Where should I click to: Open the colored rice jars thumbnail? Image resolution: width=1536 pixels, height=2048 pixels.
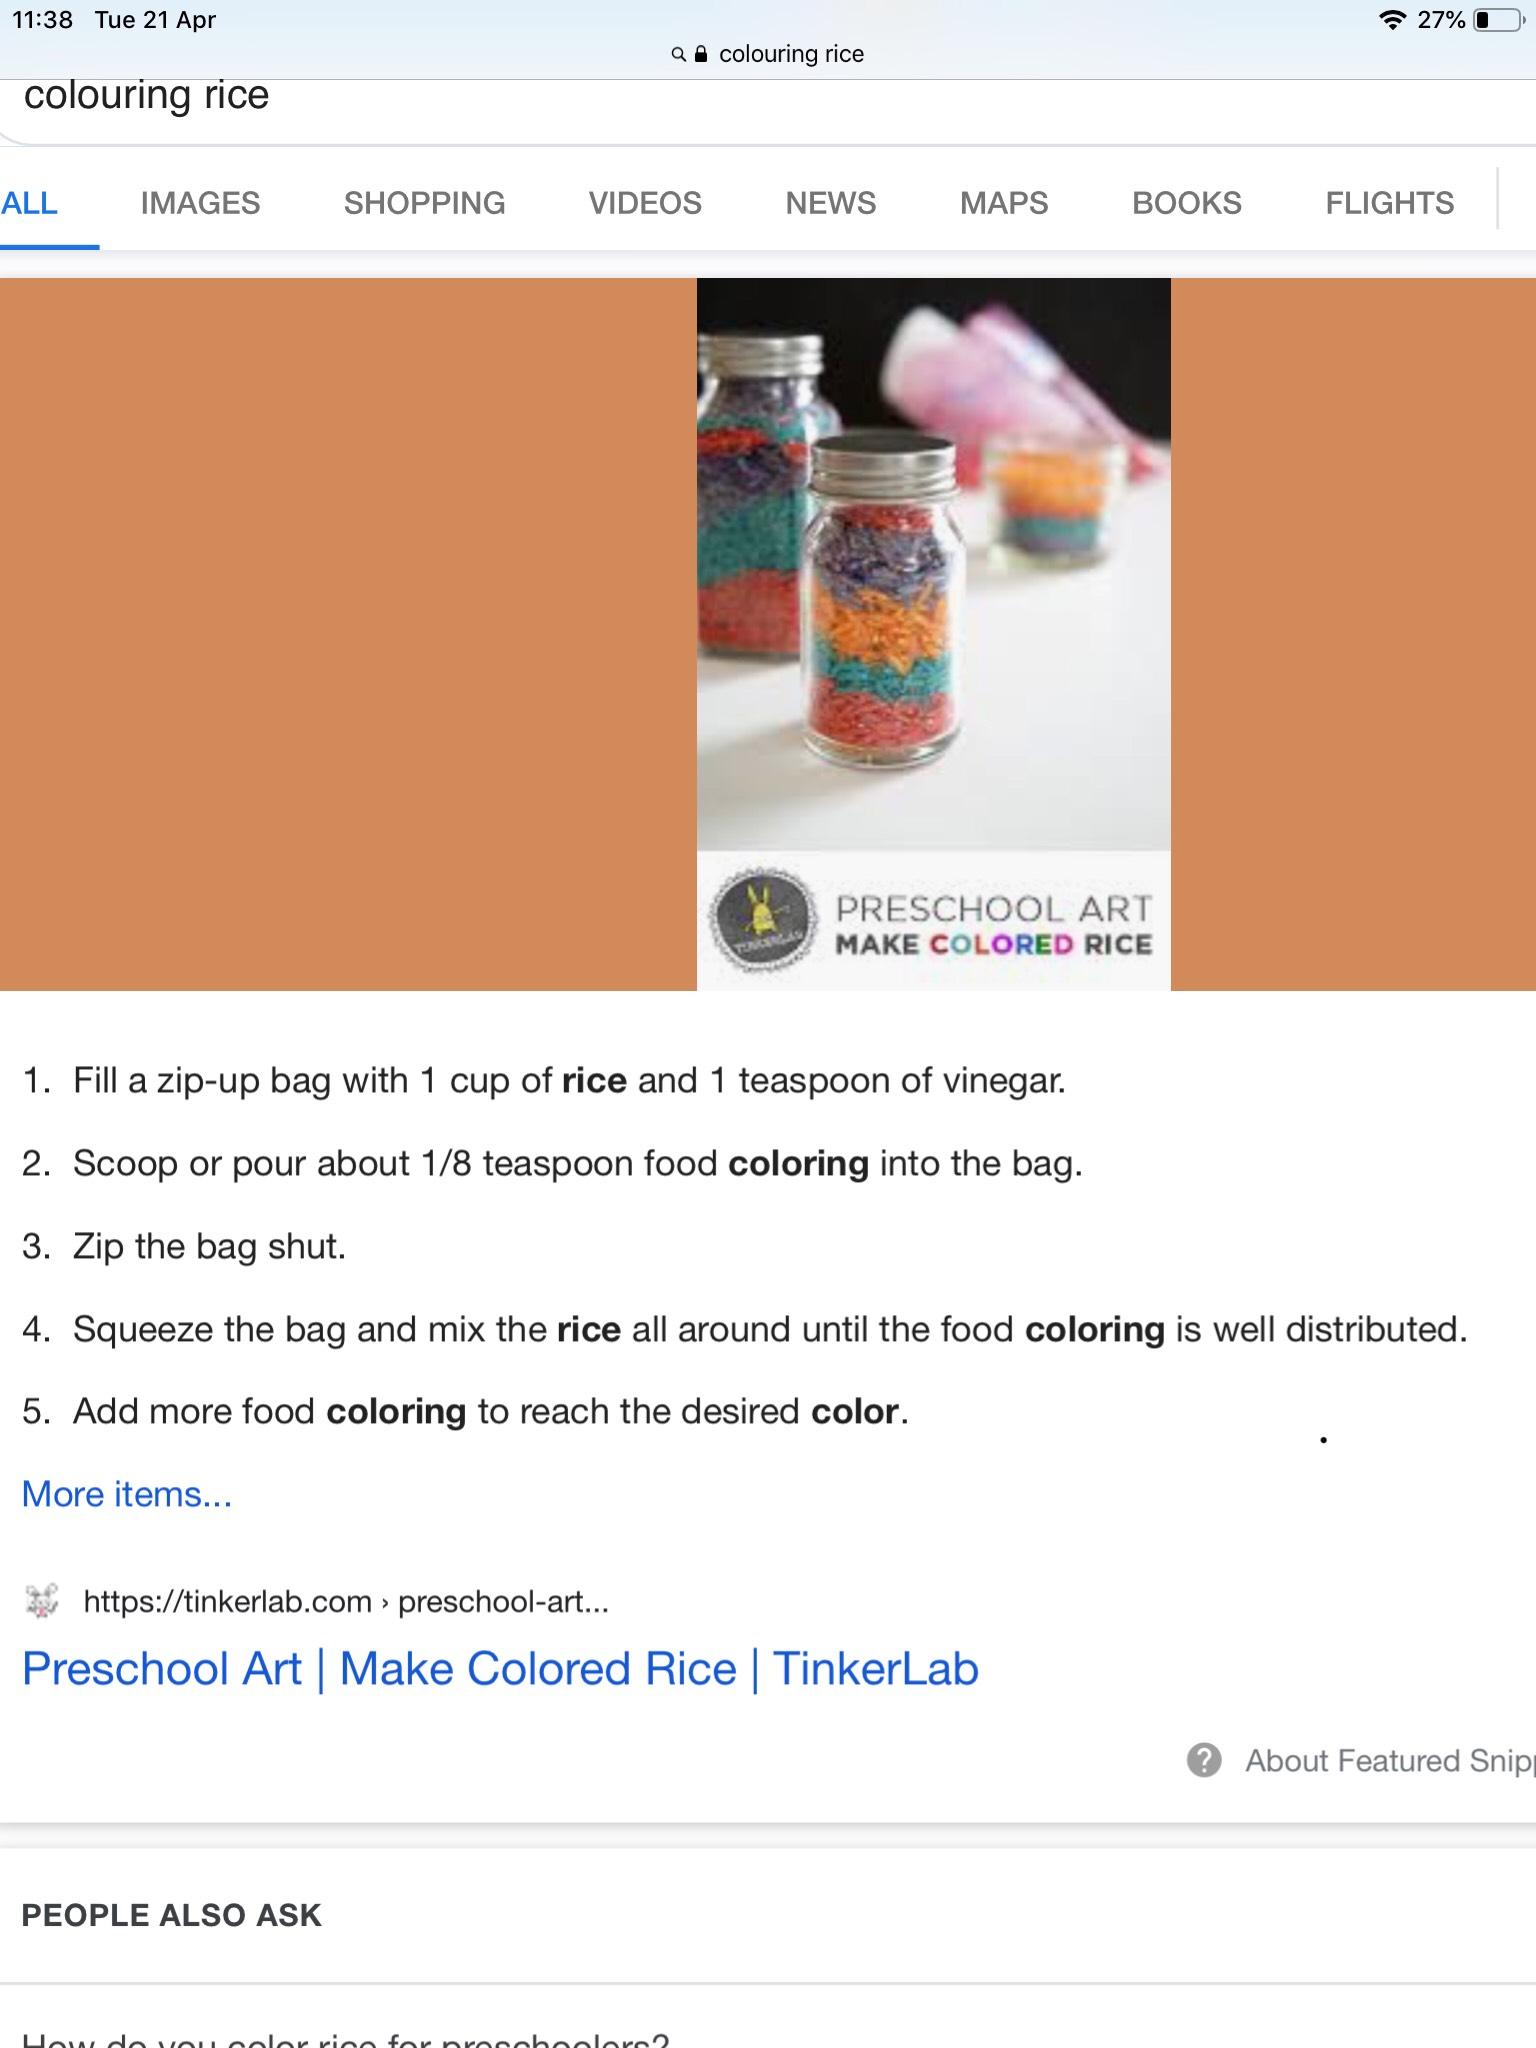tap(933, 634)
